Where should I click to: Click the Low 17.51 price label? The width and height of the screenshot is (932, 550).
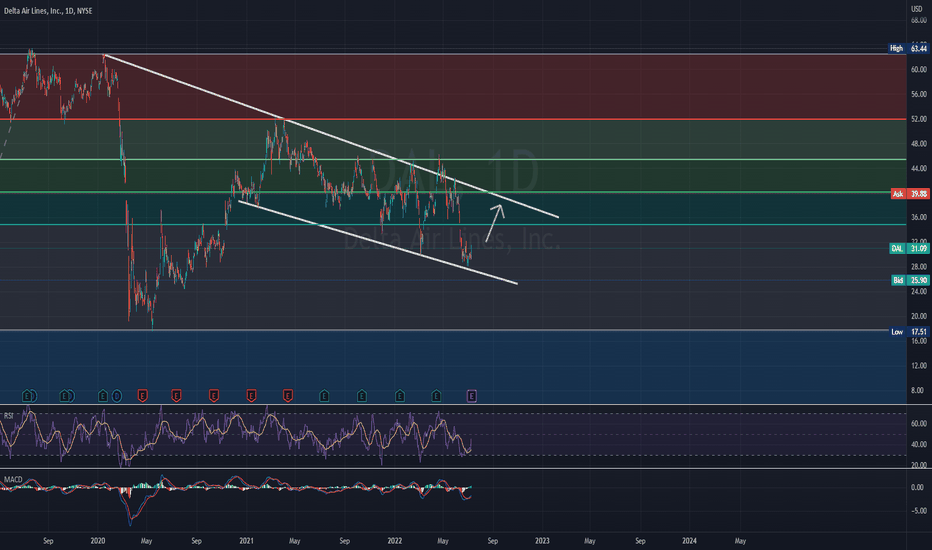(908, 332)
